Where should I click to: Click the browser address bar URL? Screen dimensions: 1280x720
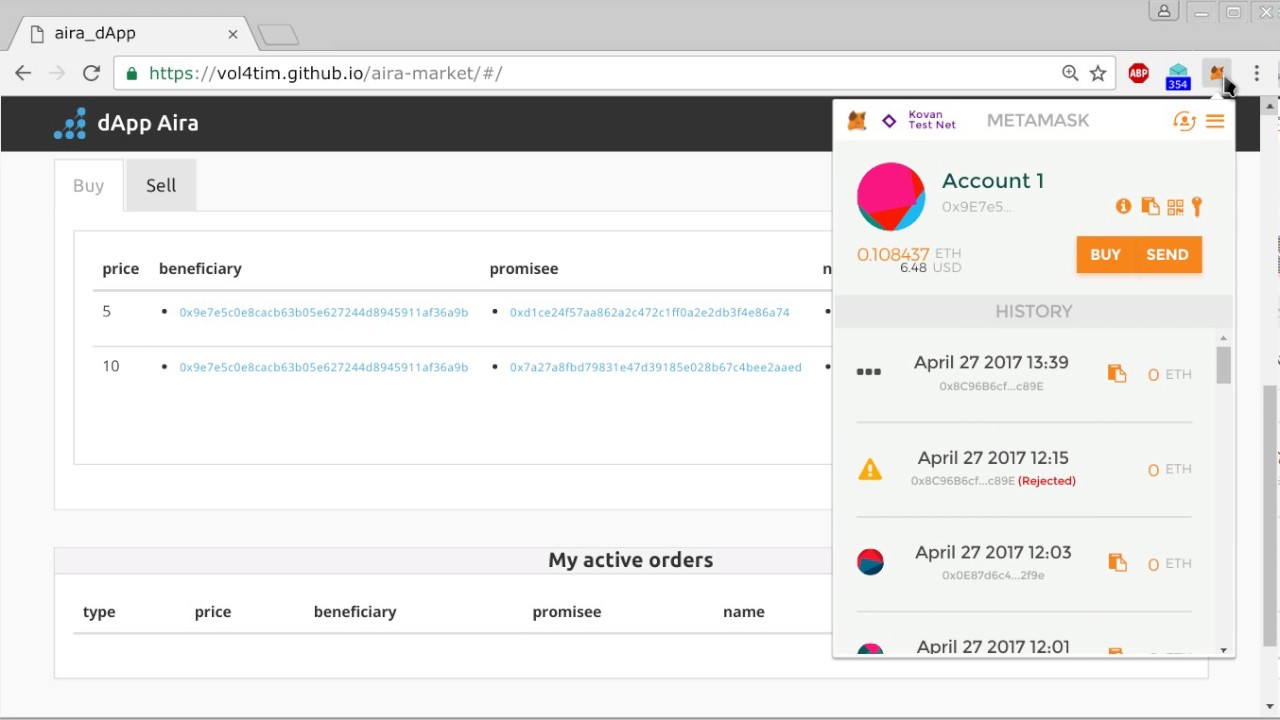325,73
